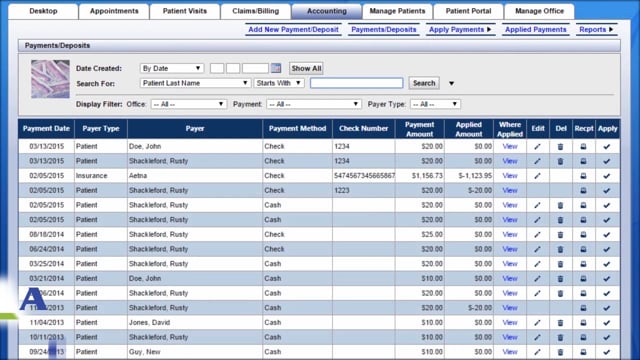
Task: Open the Starts With match dropdown
Action: 279,83
